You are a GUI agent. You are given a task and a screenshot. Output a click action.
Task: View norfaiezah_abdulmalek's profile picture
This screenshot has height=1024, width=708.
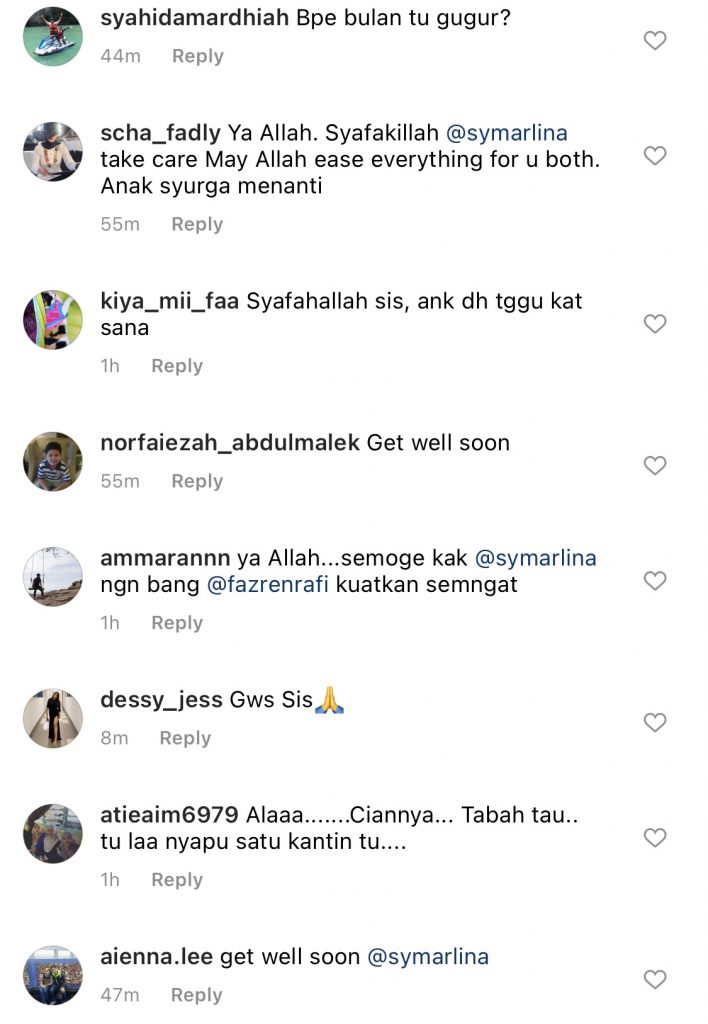(53, 462)
